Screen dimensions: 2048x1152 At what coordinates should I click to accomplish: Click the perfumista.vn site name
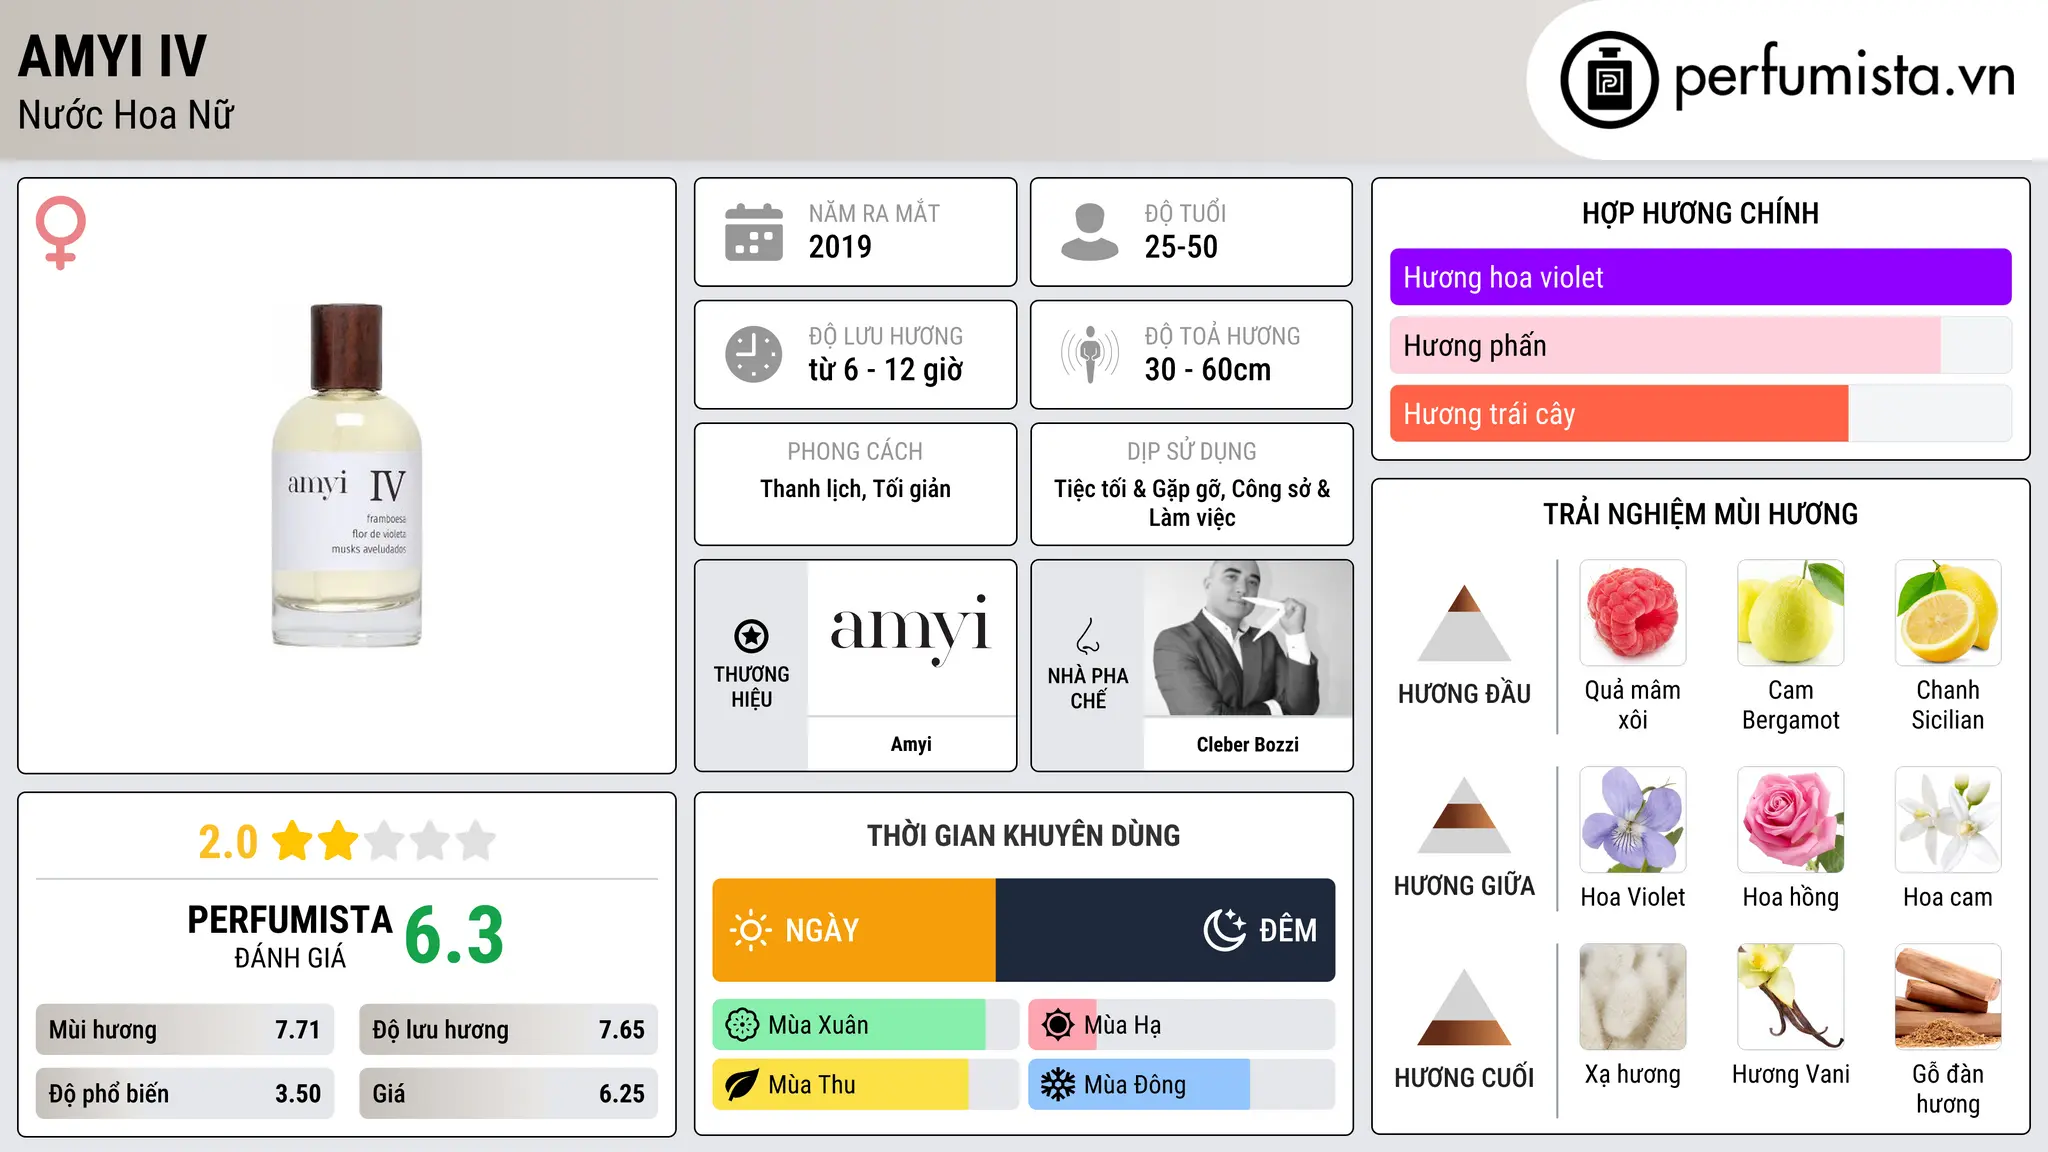1844,76
